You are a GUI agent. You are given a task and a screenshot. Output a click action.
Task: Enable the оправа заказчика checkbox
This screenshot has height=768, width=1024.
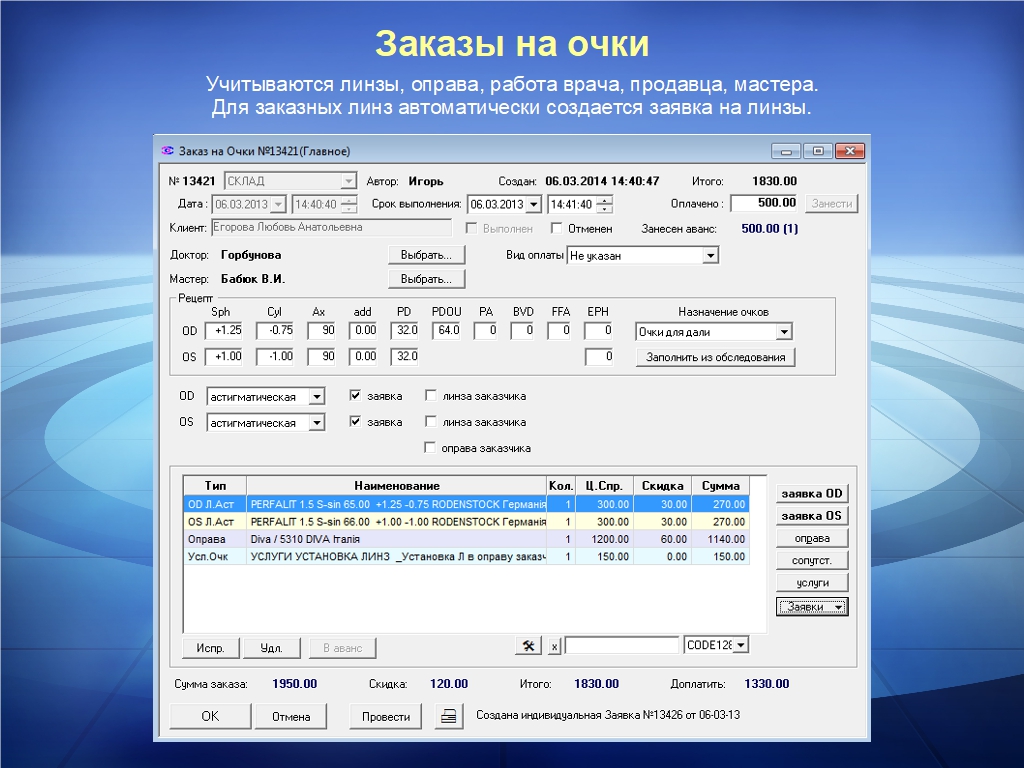(x=431, y=448)
